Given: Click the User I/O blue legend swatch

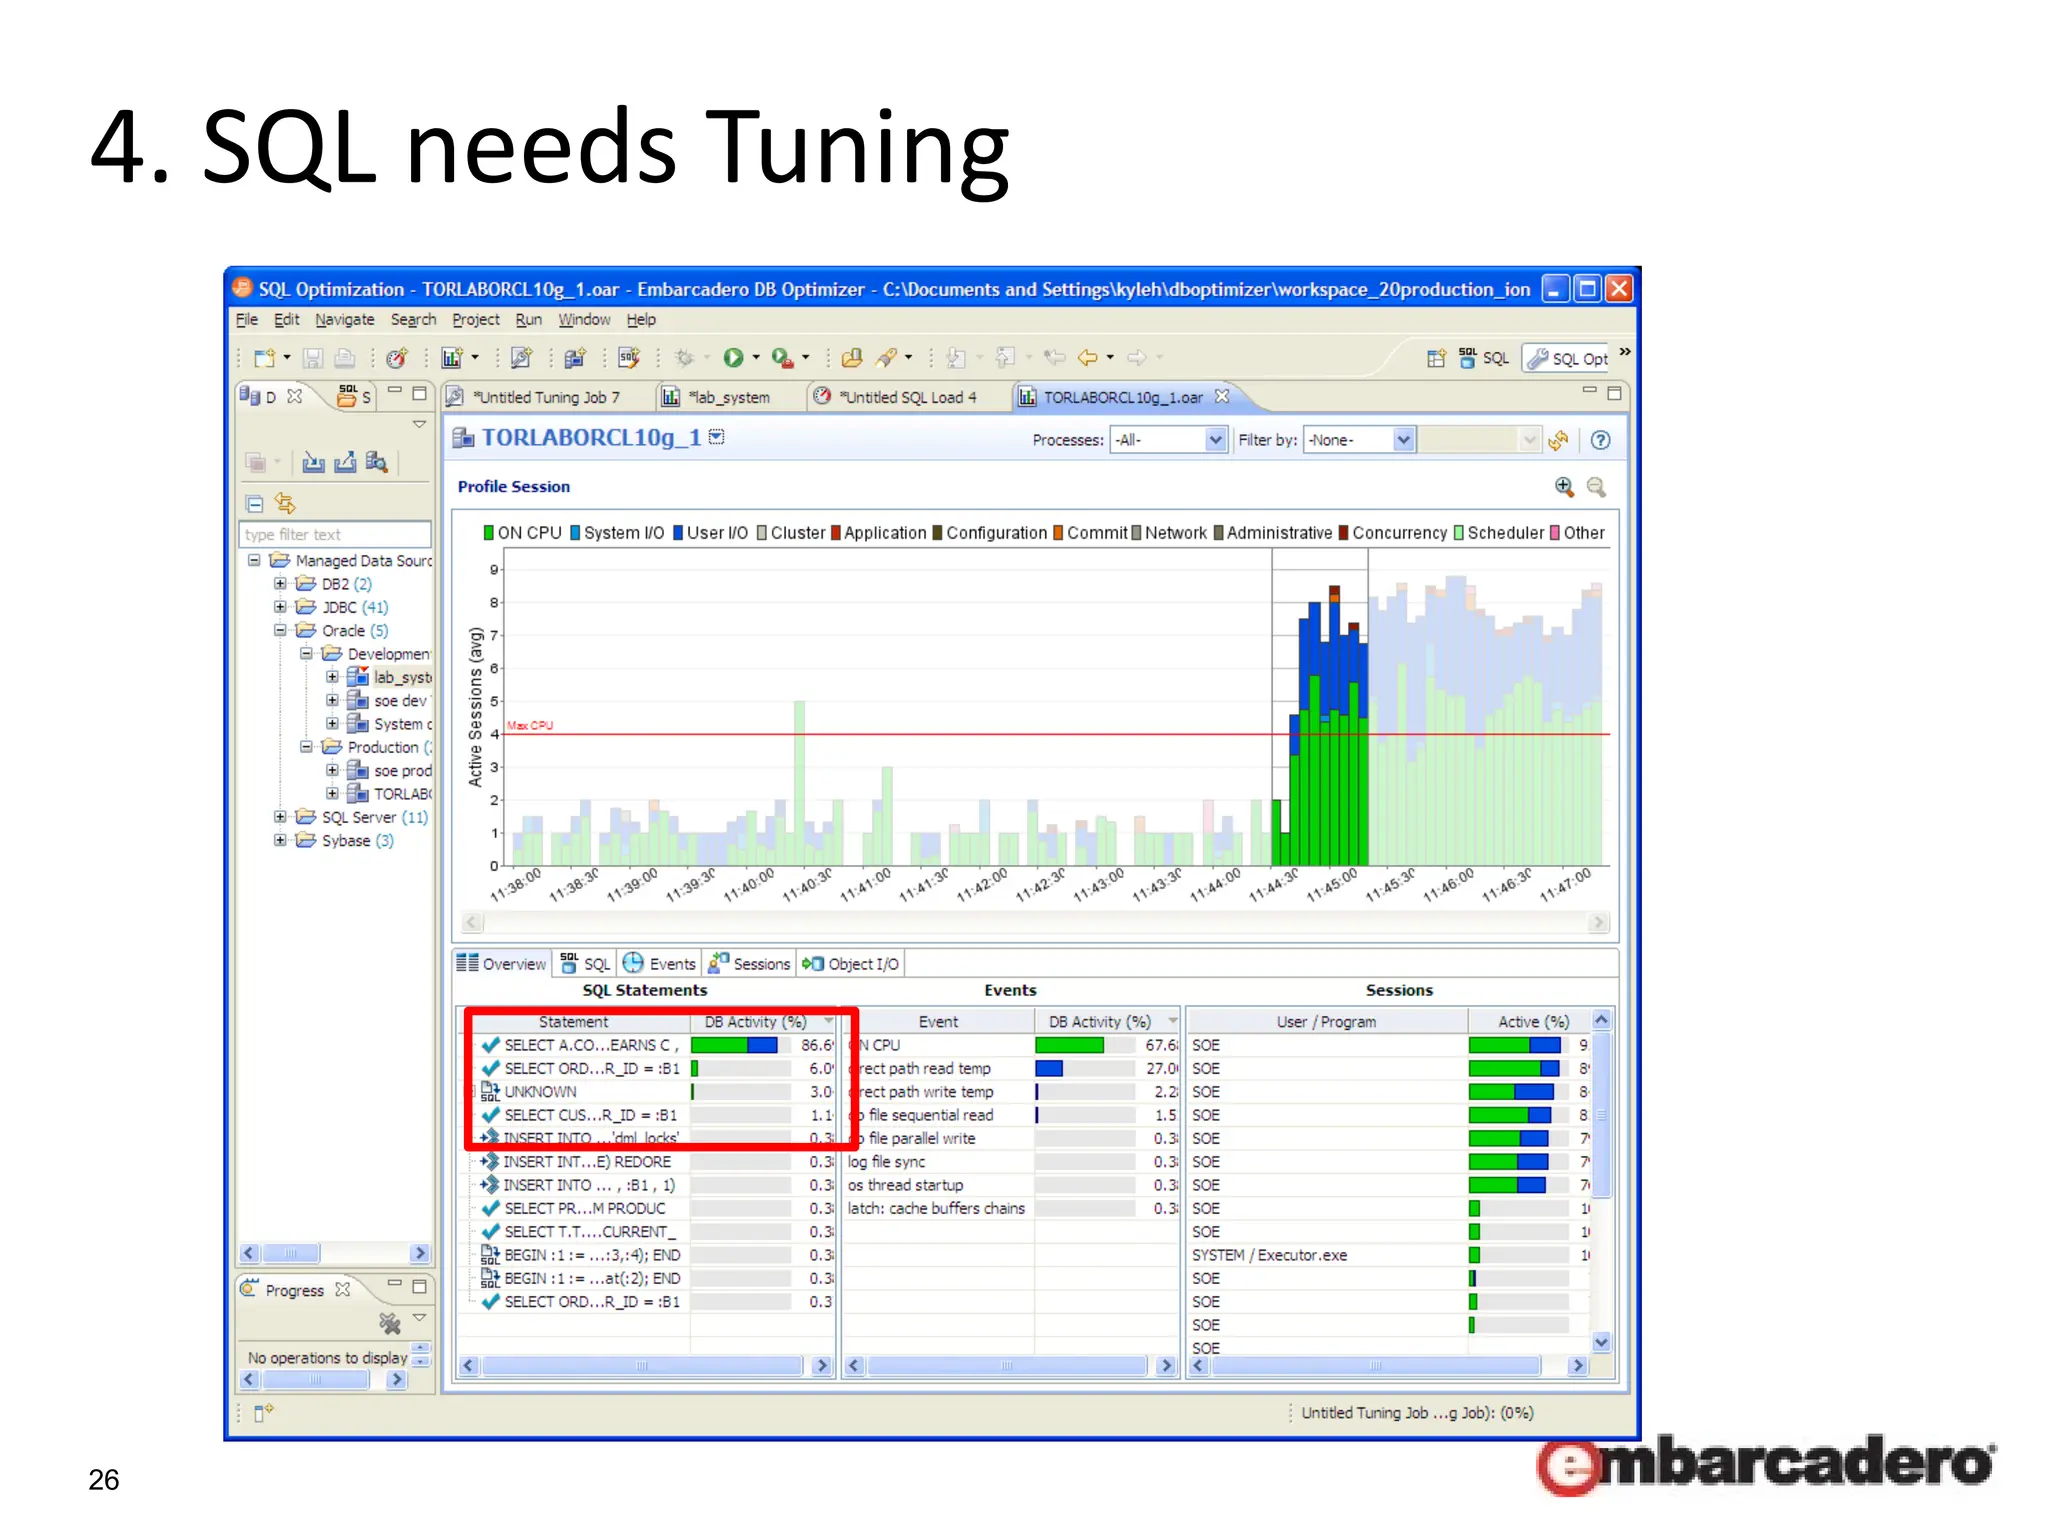Looking at the screenshot, I should coord(678,533).
